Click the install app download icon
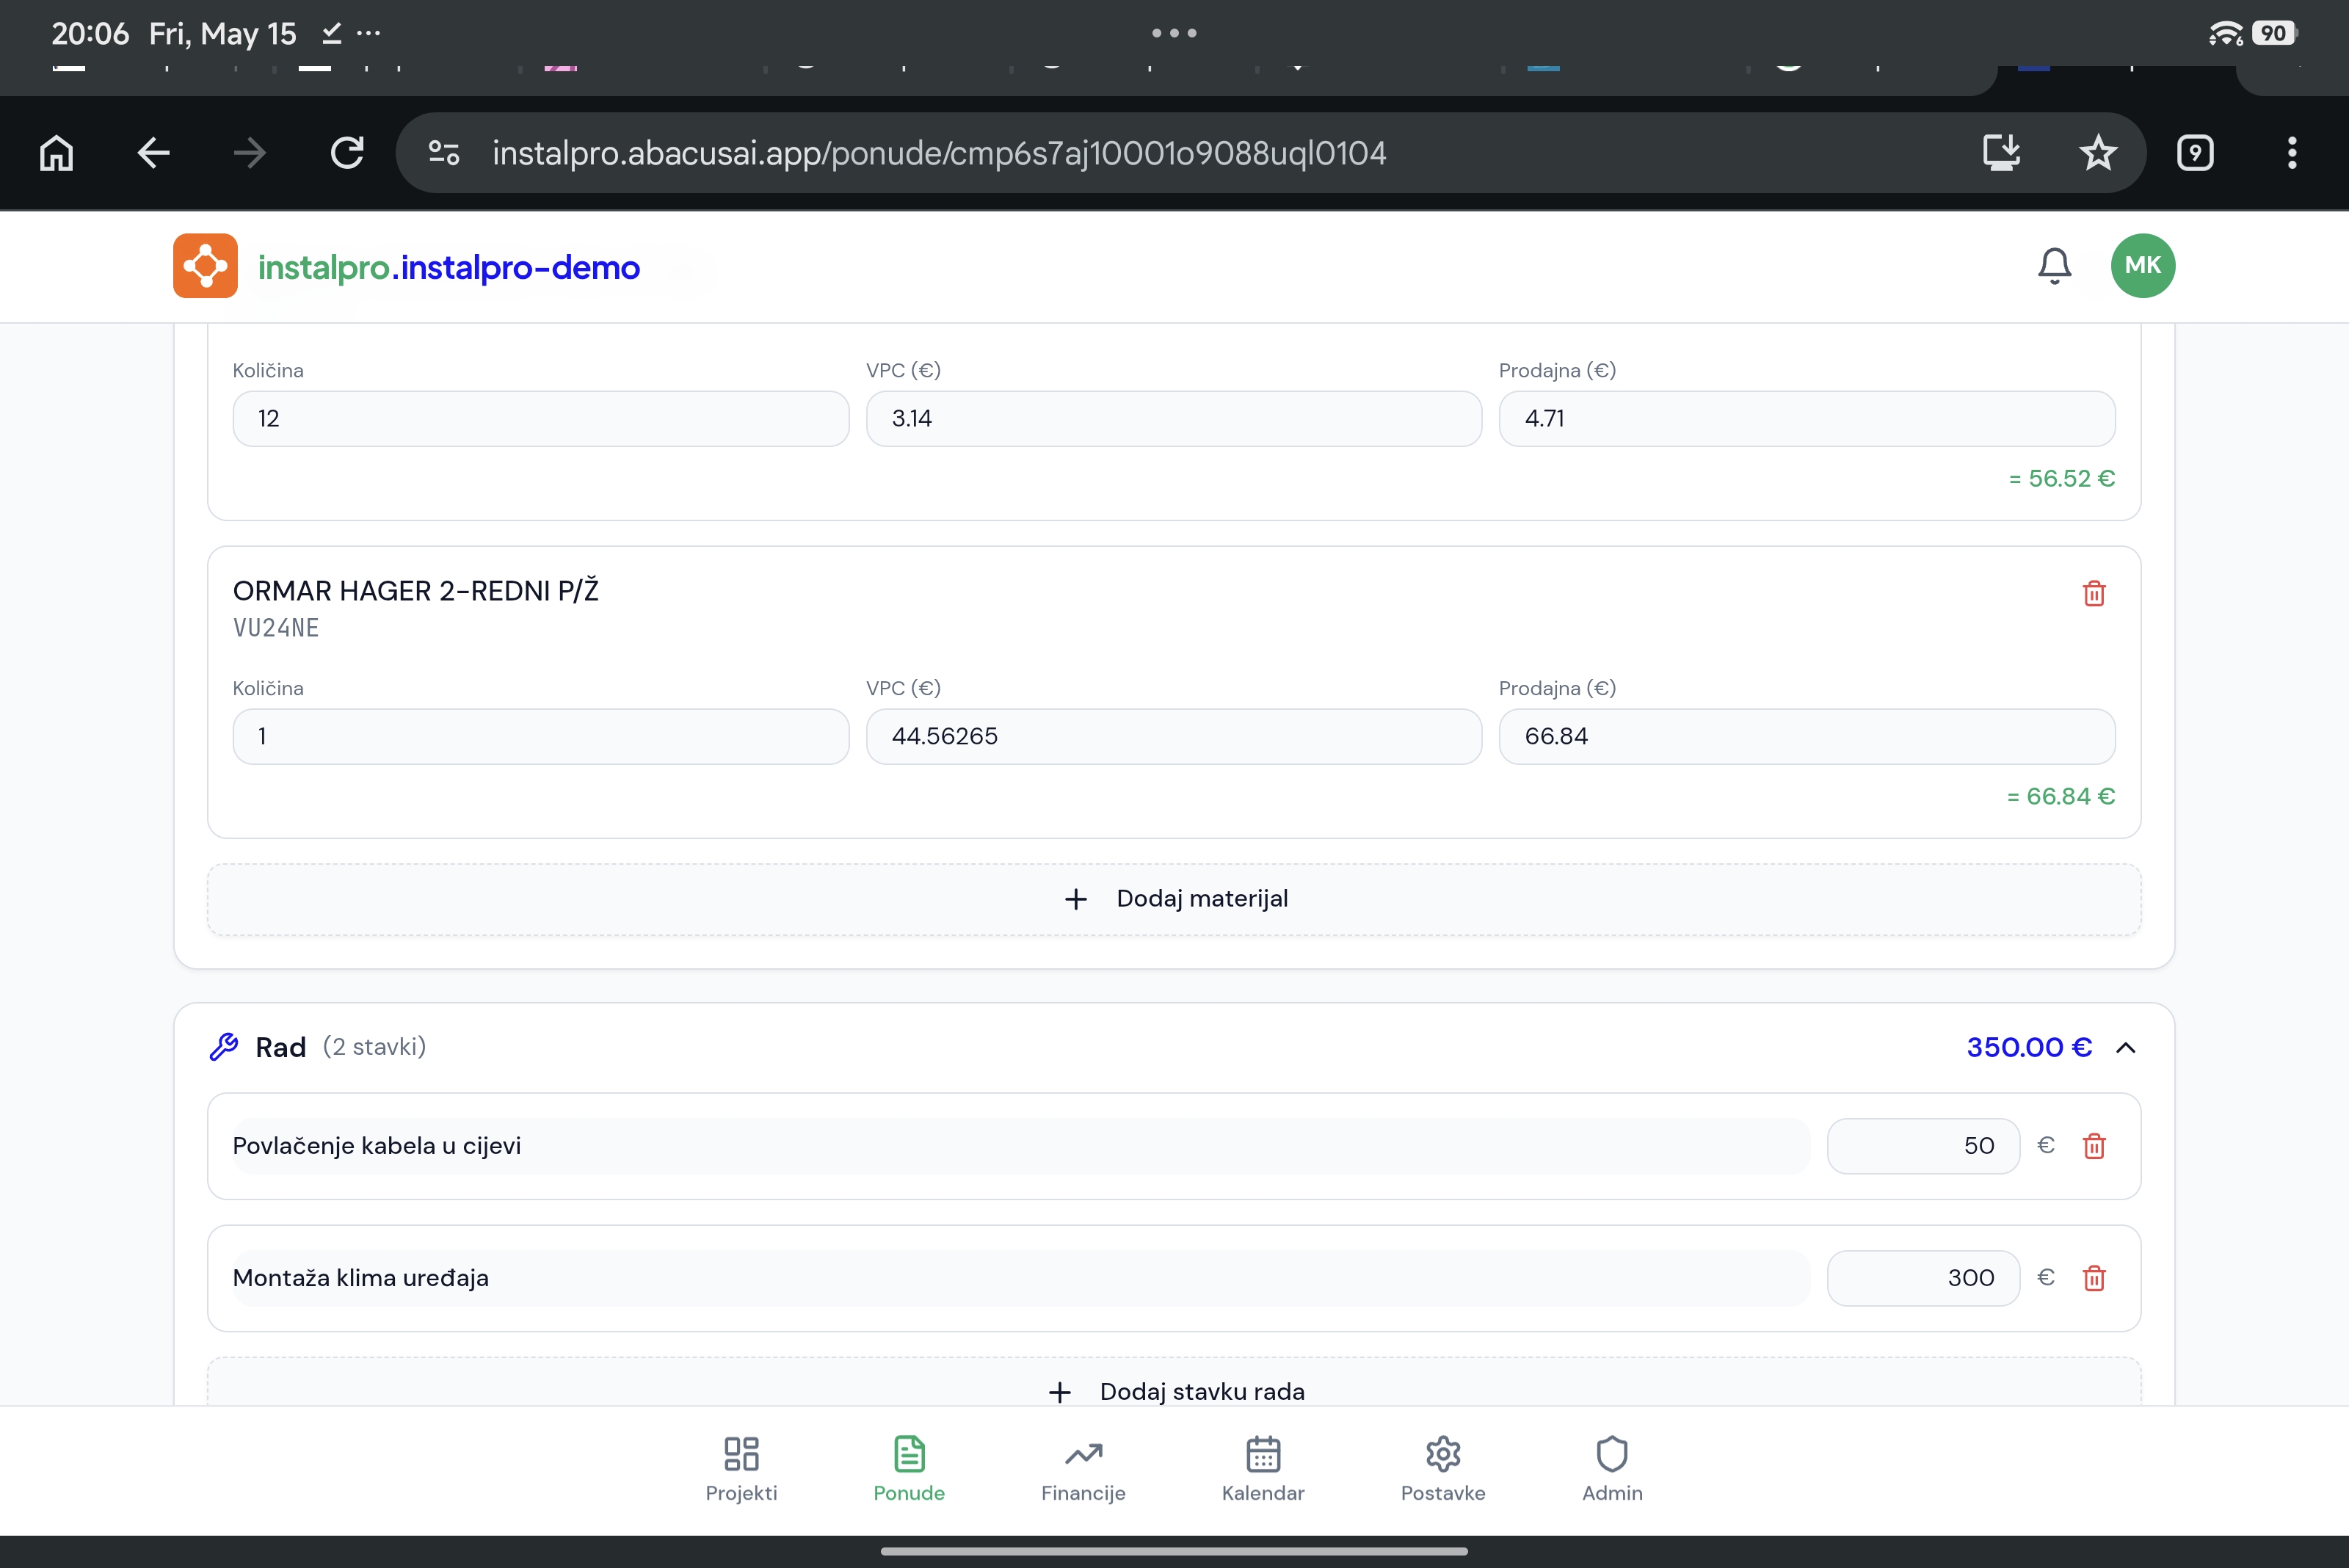The width and height of the screenshot is (2349, 1568). pyautogui.click(x=2001, y=153)
